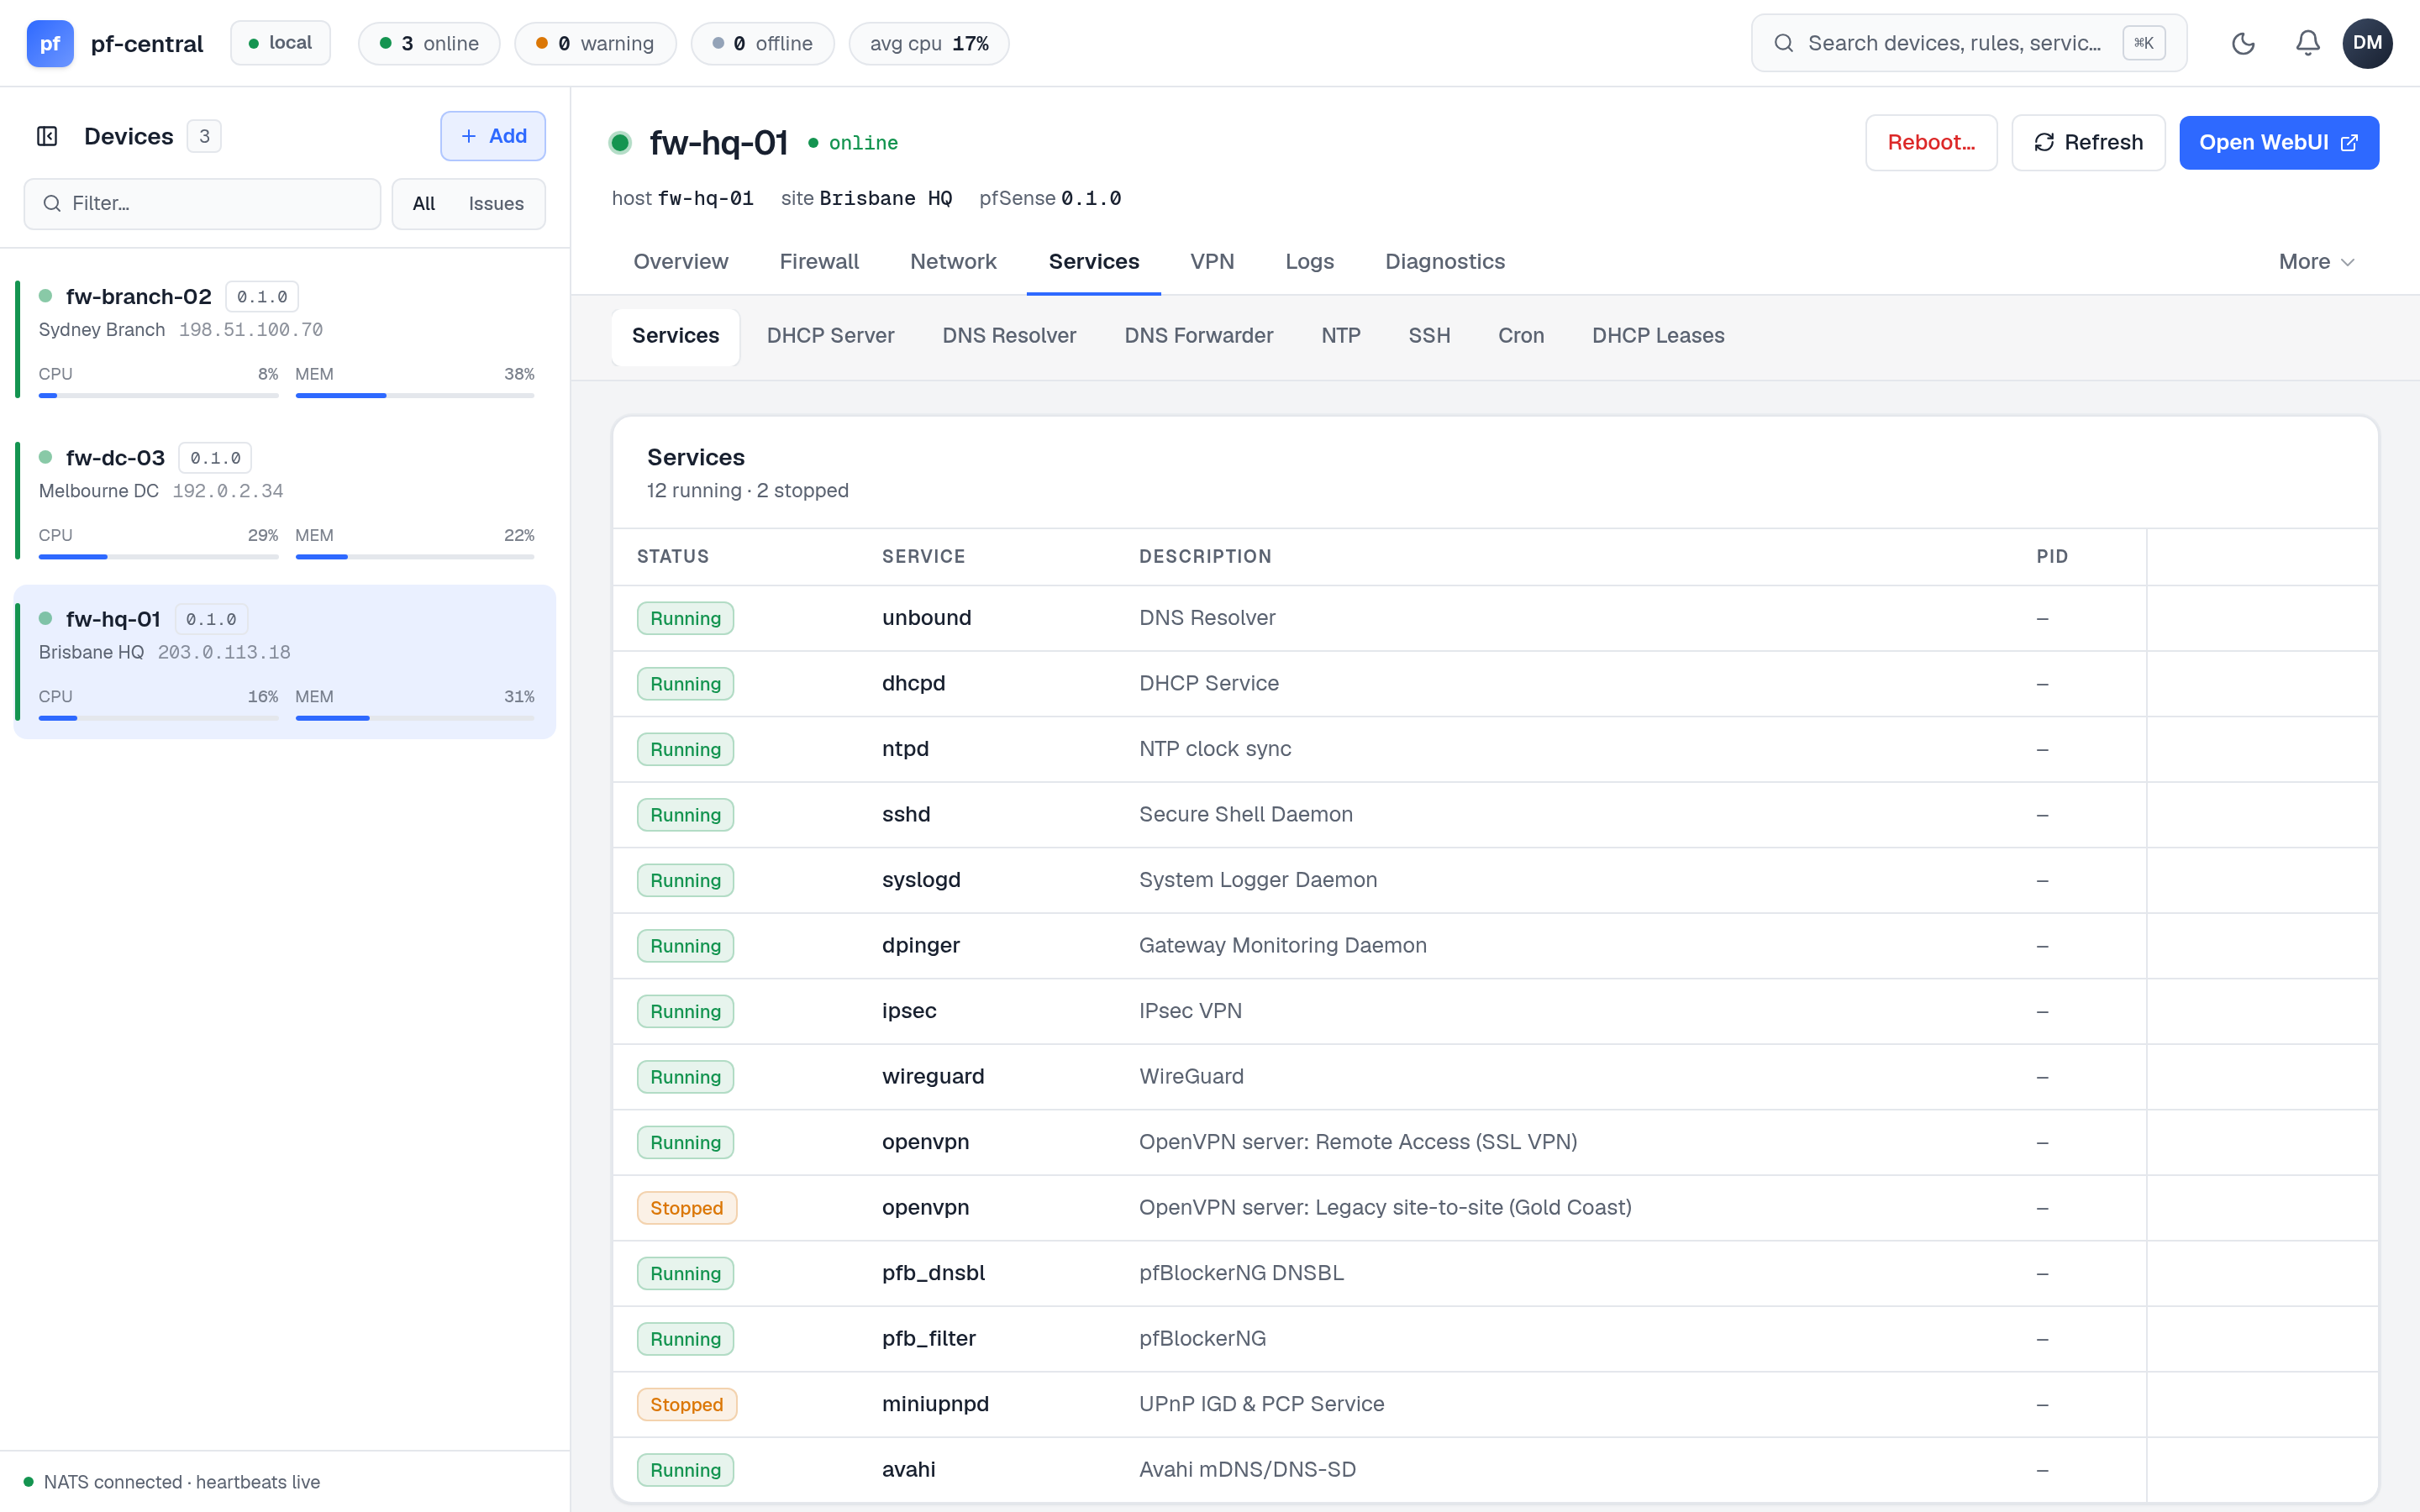
Task: Select the Issues device filter
Action: click(x=496, y=203)
